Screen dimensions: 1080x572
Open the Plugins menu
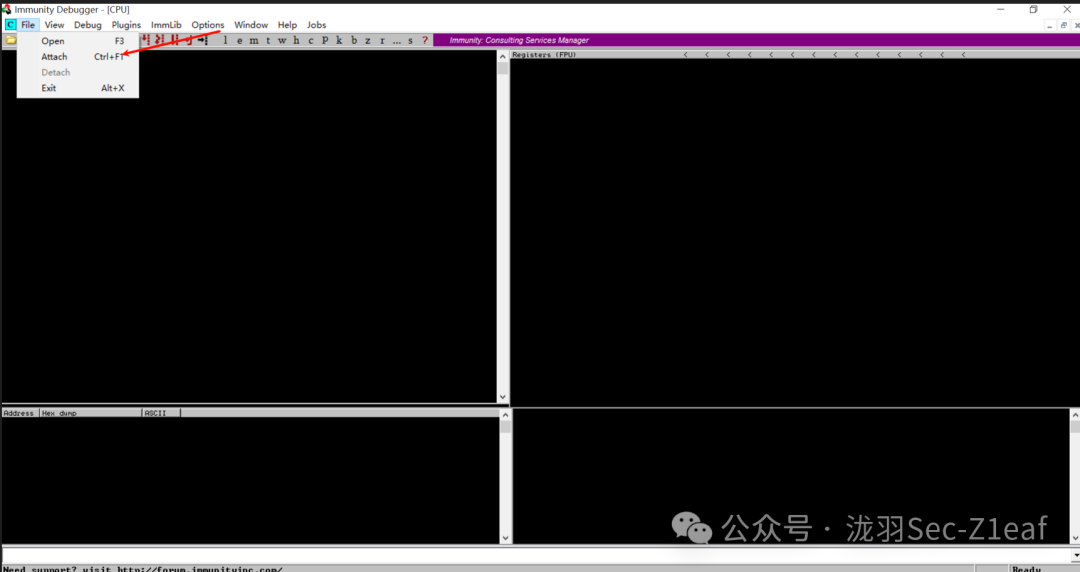point(126,25)
